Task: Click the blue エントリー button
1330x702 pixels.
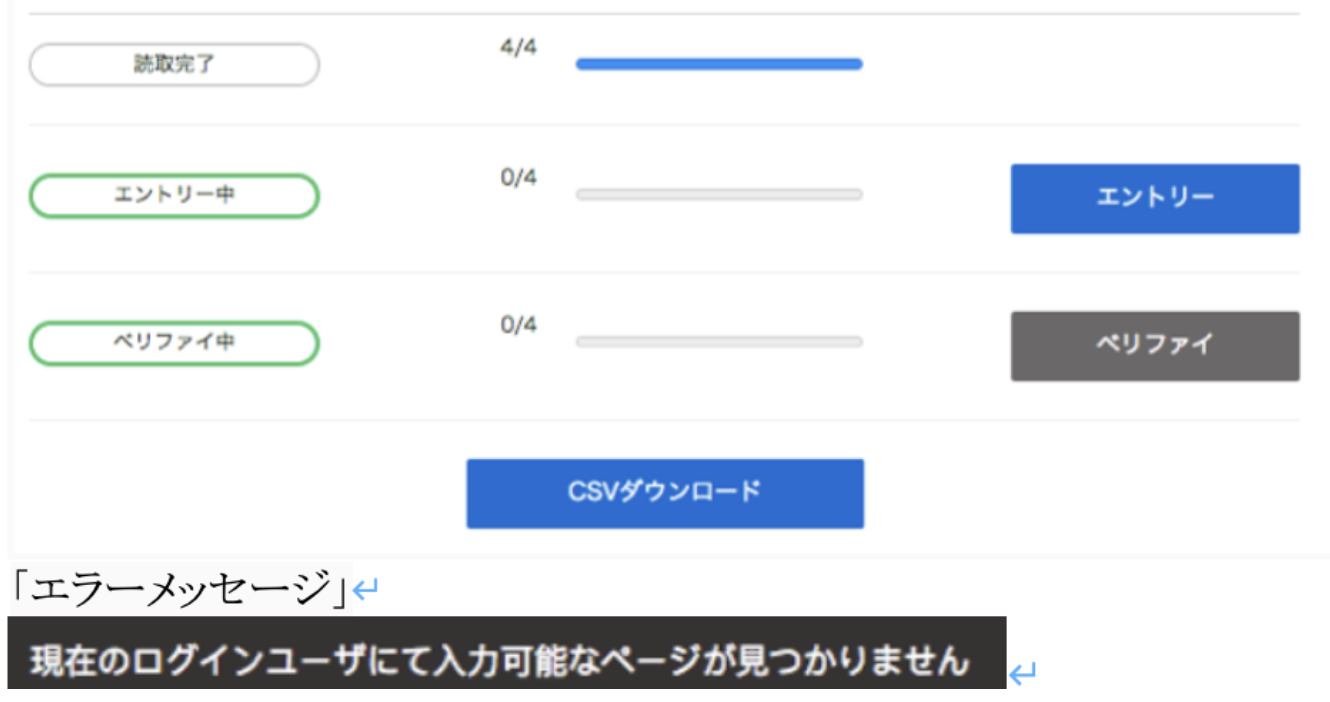Action: [1154, 199]
